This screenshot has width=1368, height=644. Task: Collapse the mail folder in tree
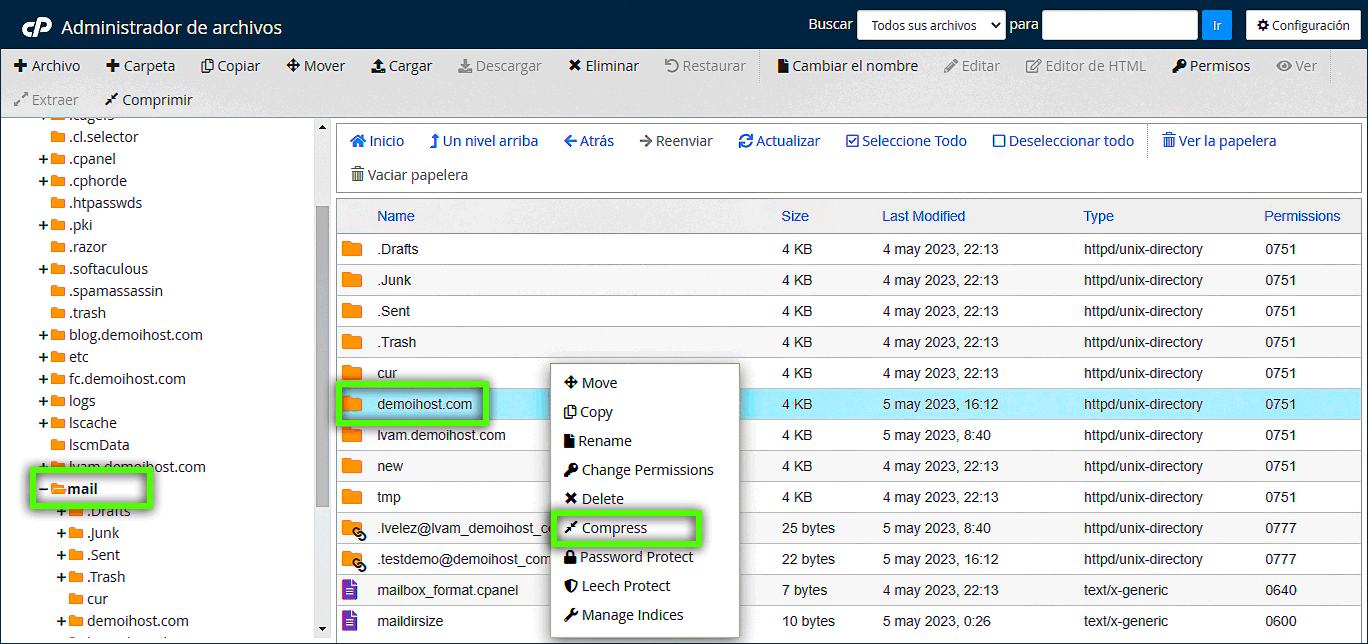(43, 489)
